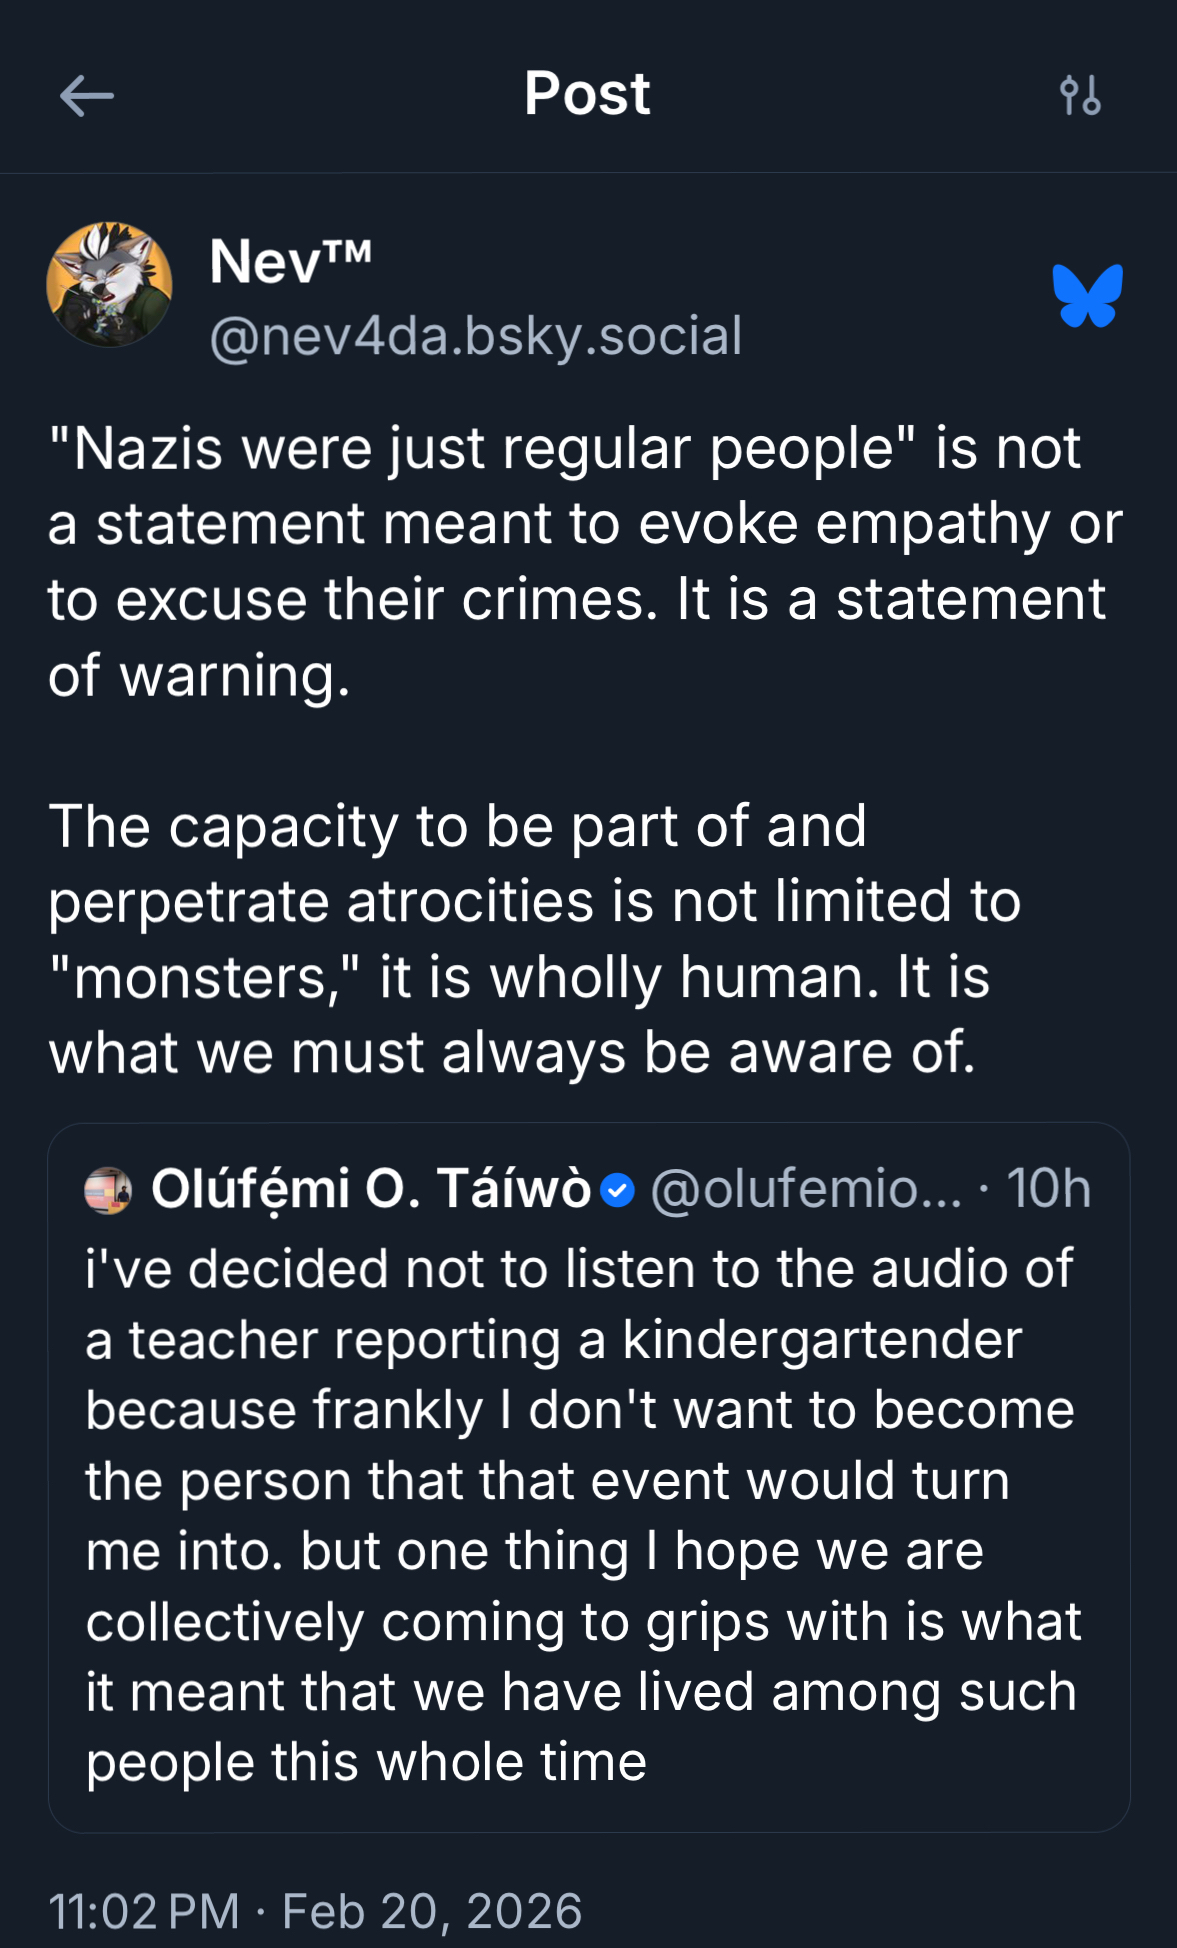Screen dimensions: 1177x1948
Task: Open thread preferences sliders icon
Action: pos(1080,96)
